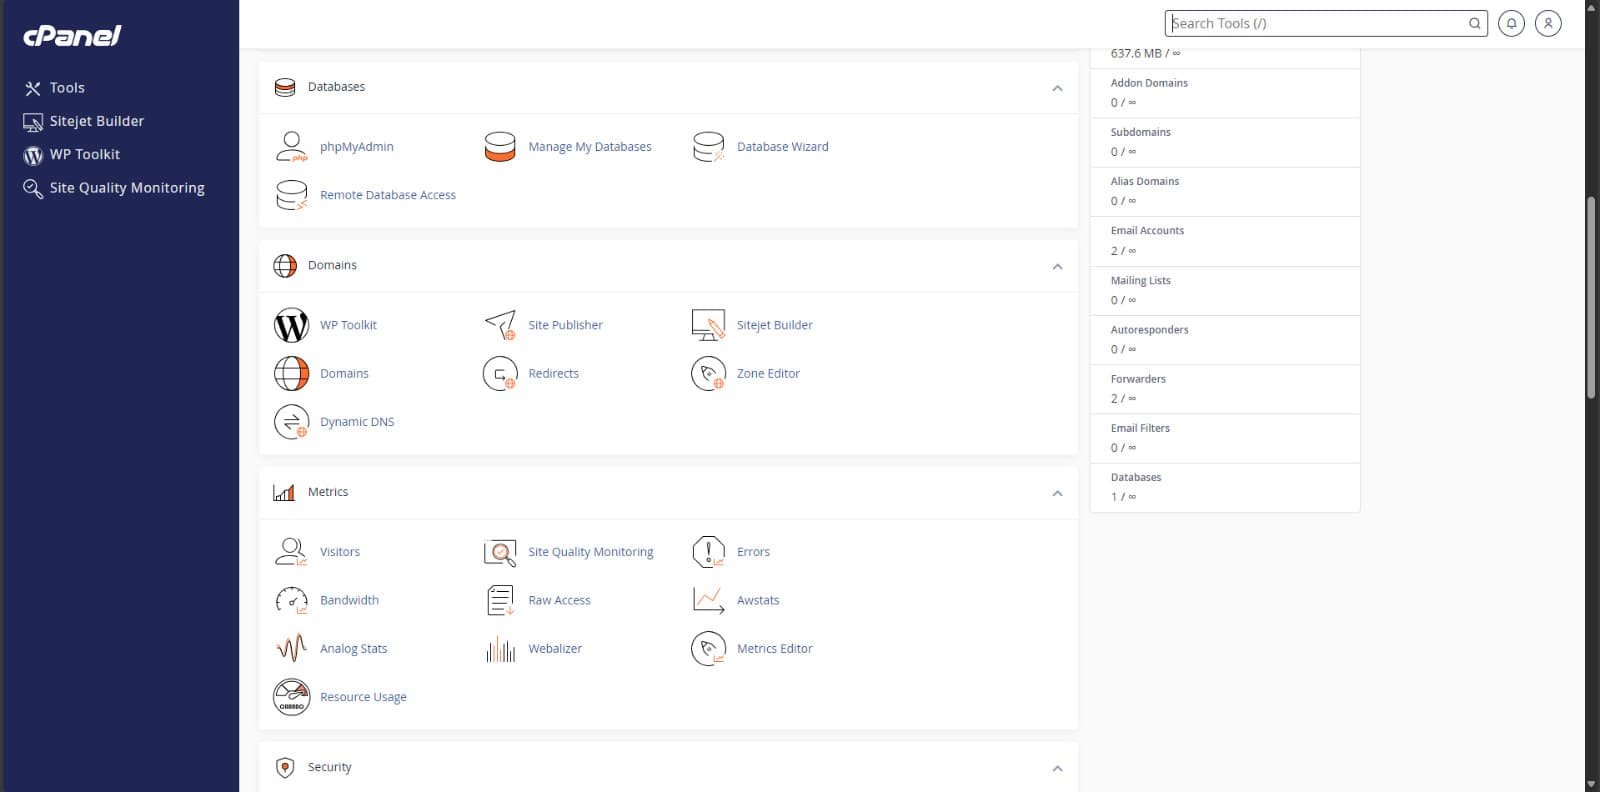1600x792 pixels.
Task: Collapse the Databases section
Action: point(1057,88)
